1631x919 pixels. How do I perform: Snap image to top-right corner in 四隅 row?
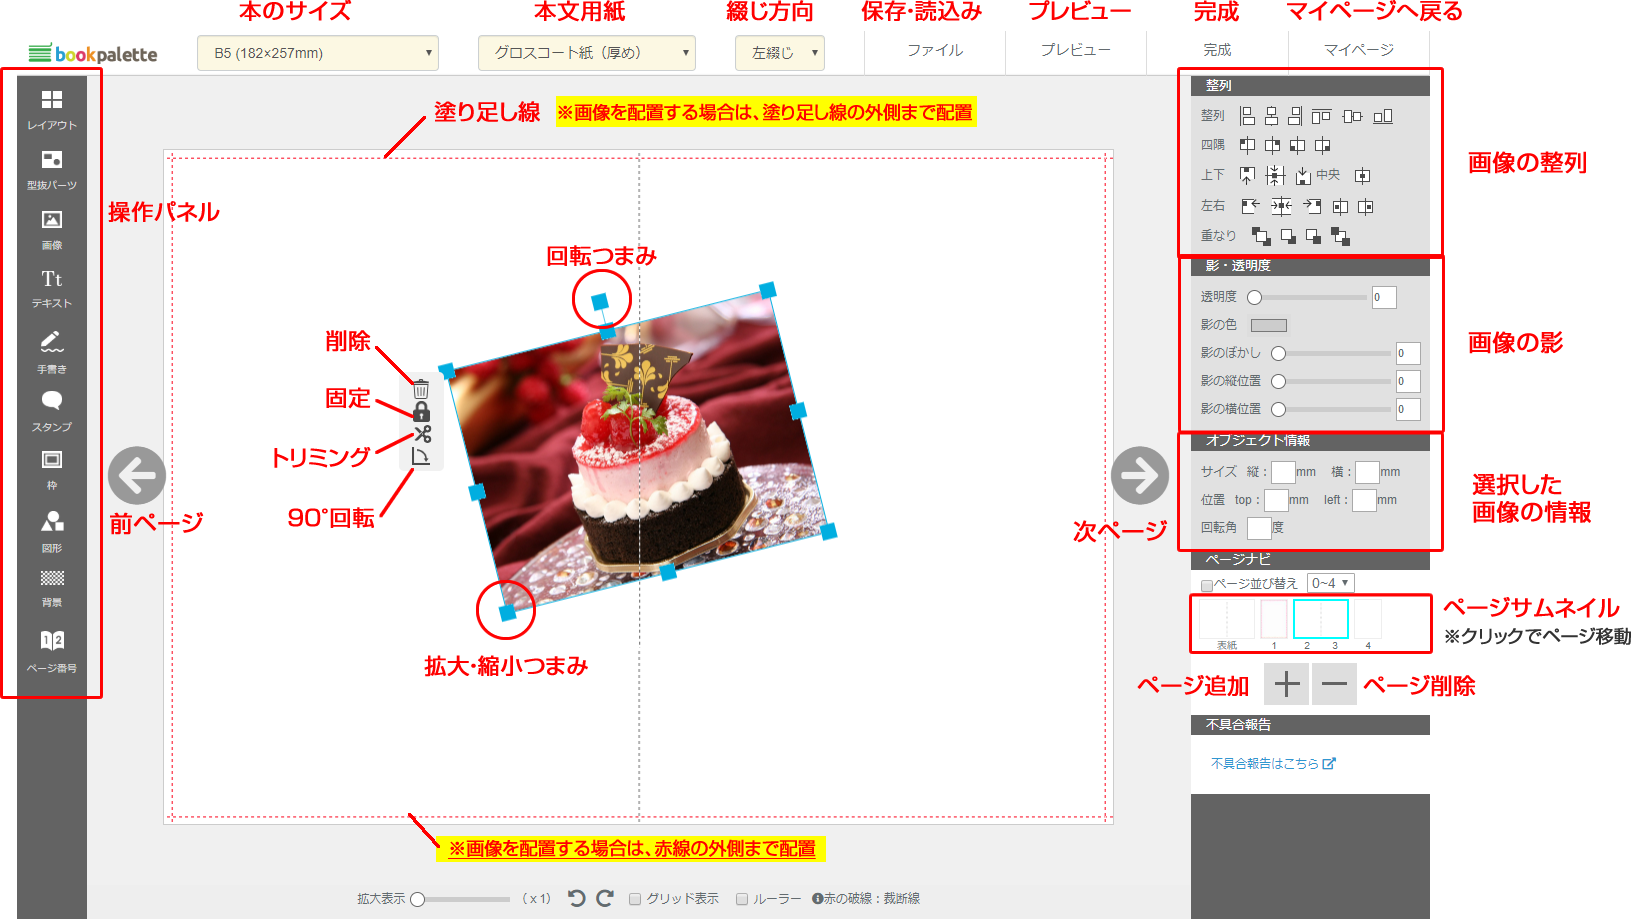[x=1272, y=145]
